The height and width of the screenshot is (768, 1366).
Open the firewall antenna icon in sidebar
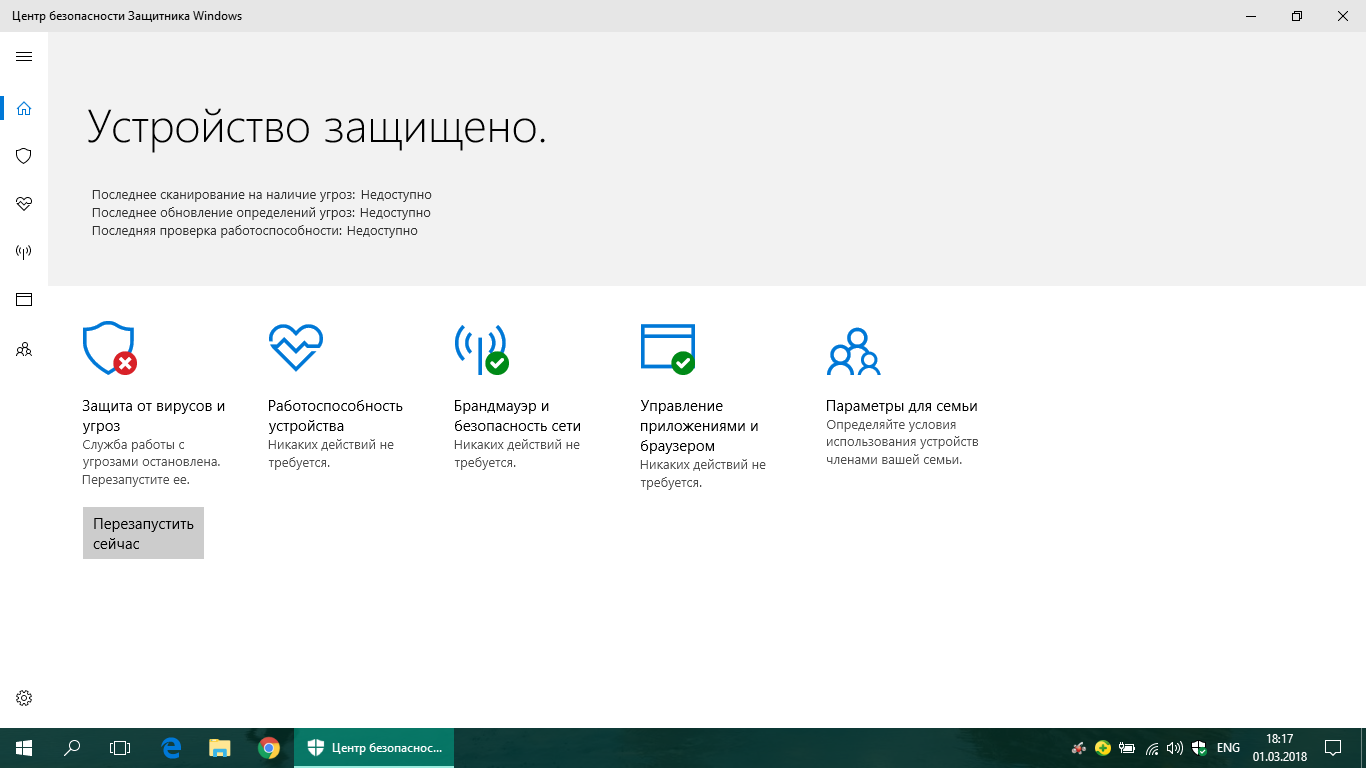[x=24, y=252]
